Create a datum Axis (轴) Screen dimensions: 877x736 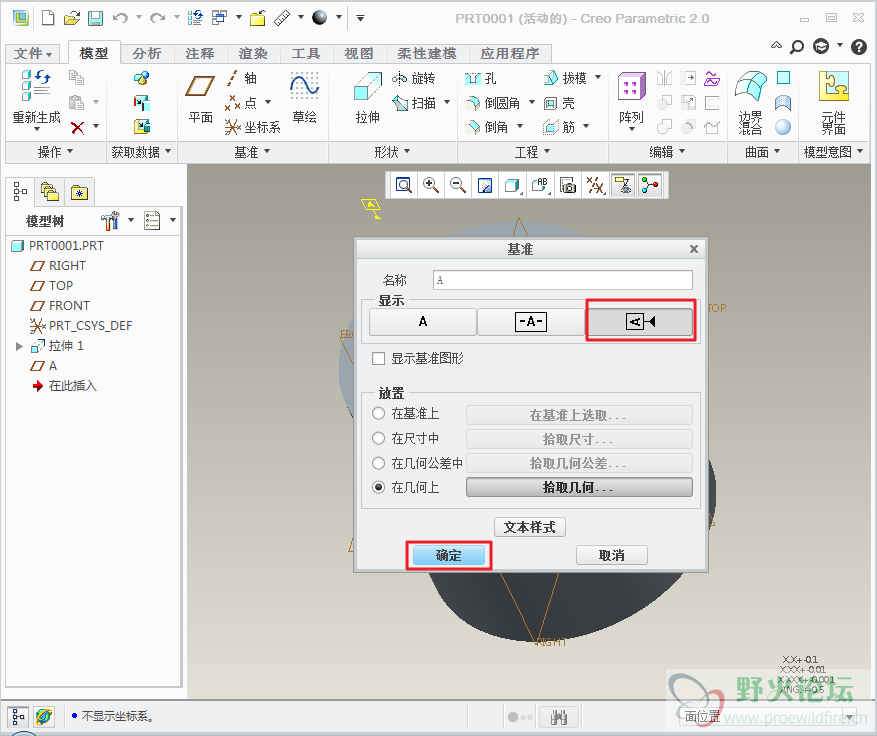tap(242, 78)
